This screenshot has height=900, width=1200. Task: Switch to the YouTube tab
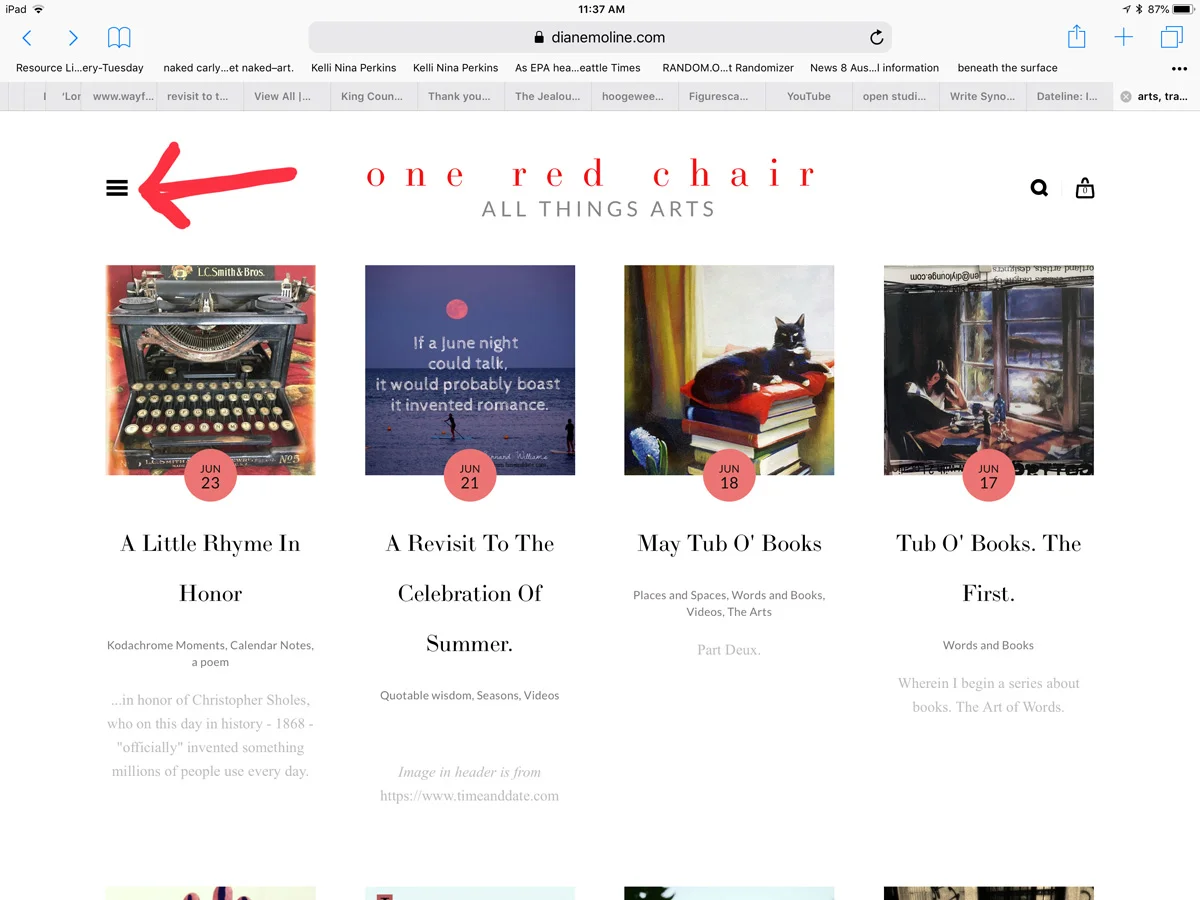pos(808,96)
